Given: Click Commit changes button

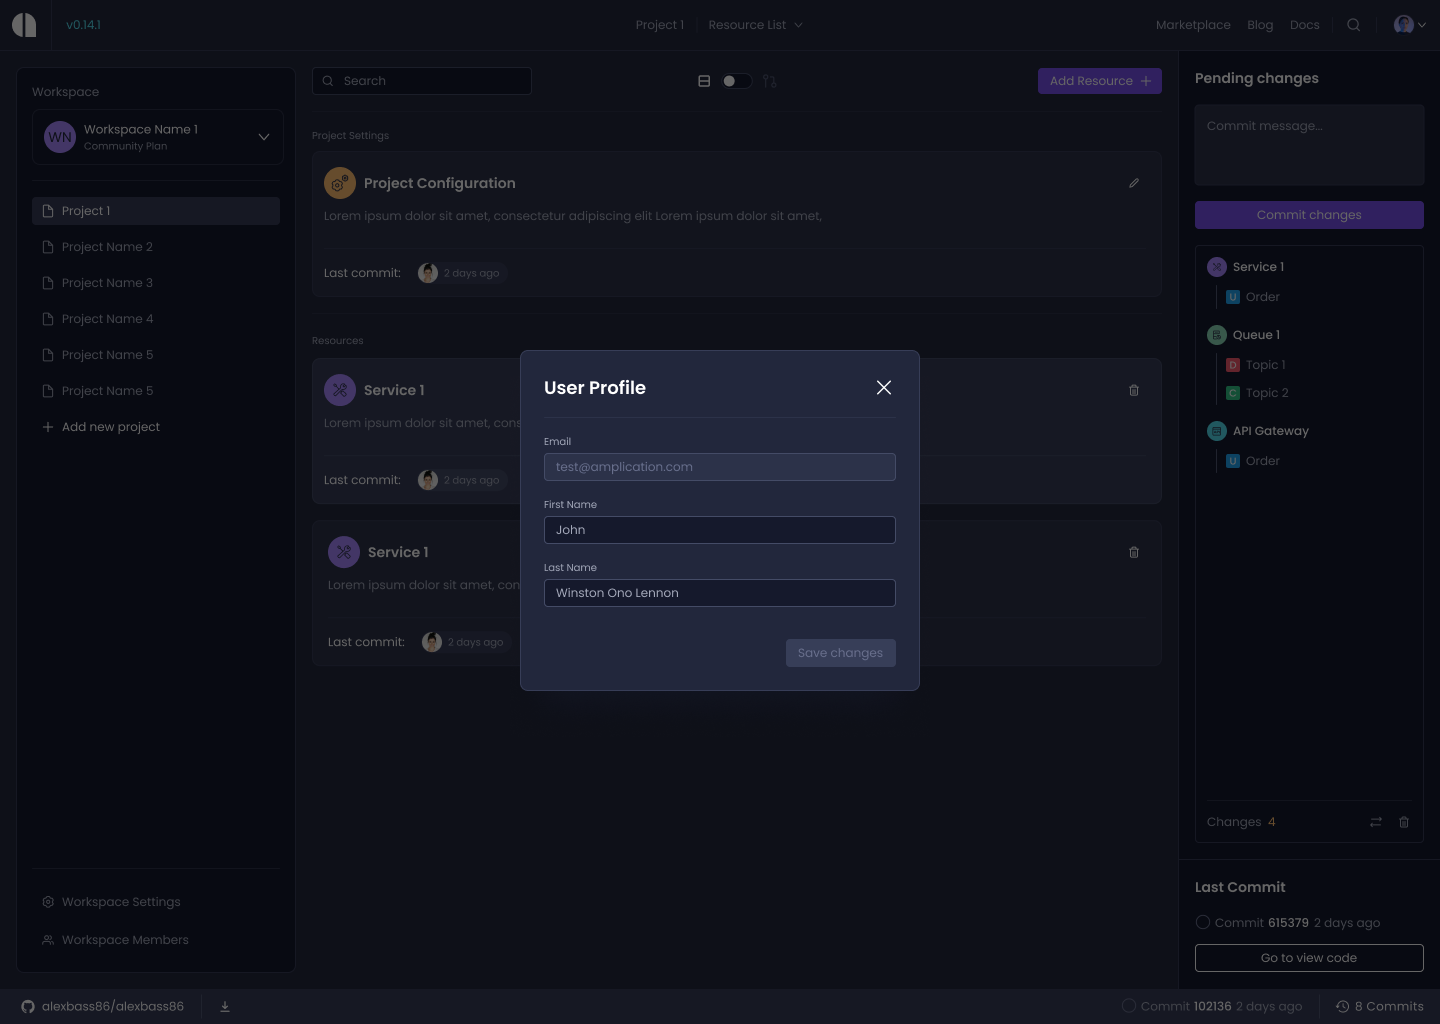Looking at the screenshot, I should pos(1309,215).
